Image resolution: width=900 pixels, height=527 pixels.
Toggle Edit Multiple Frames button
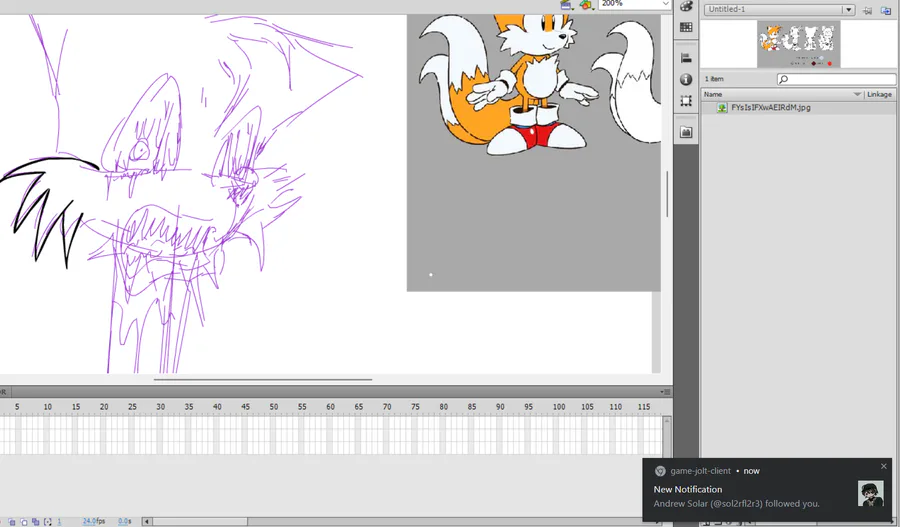tap(36, 522)
